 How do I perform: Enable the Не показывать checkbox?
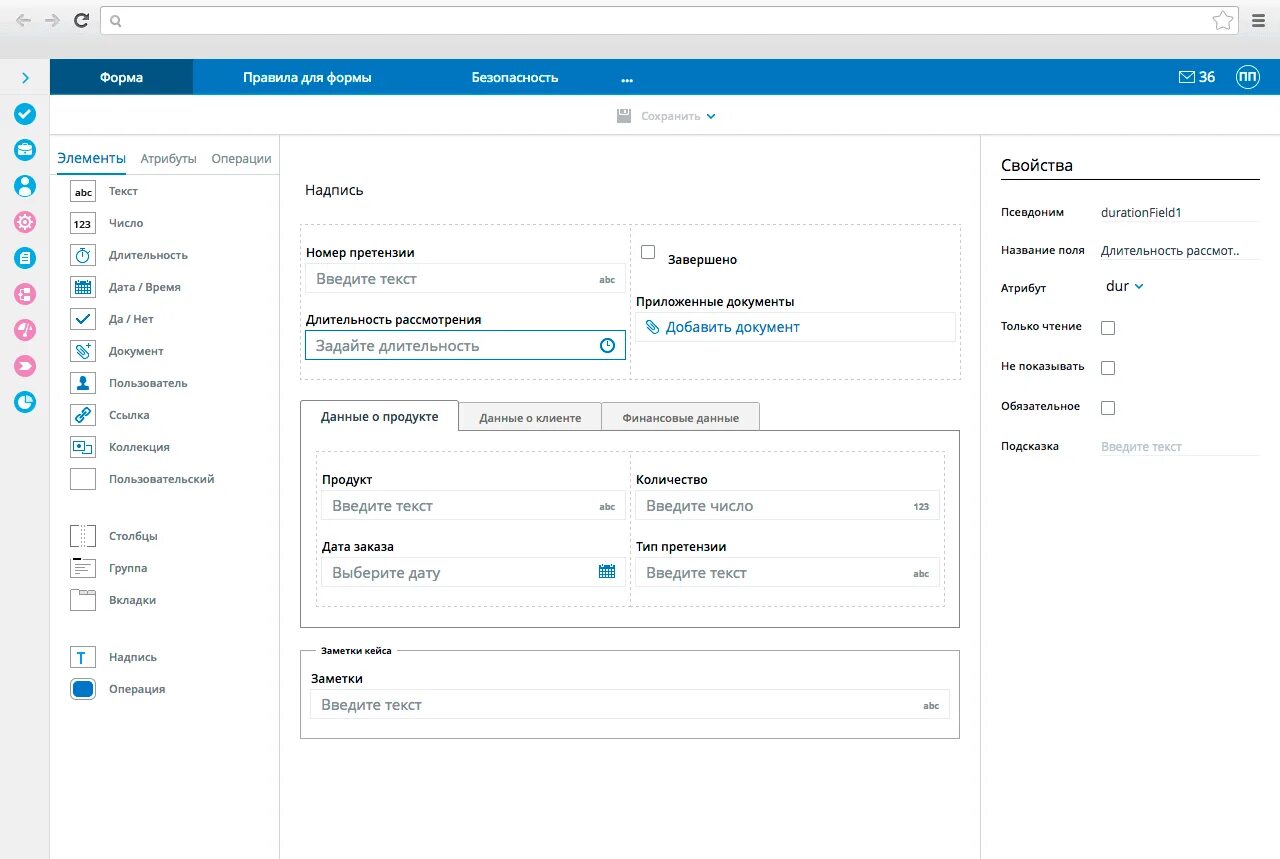[1108, 368]
